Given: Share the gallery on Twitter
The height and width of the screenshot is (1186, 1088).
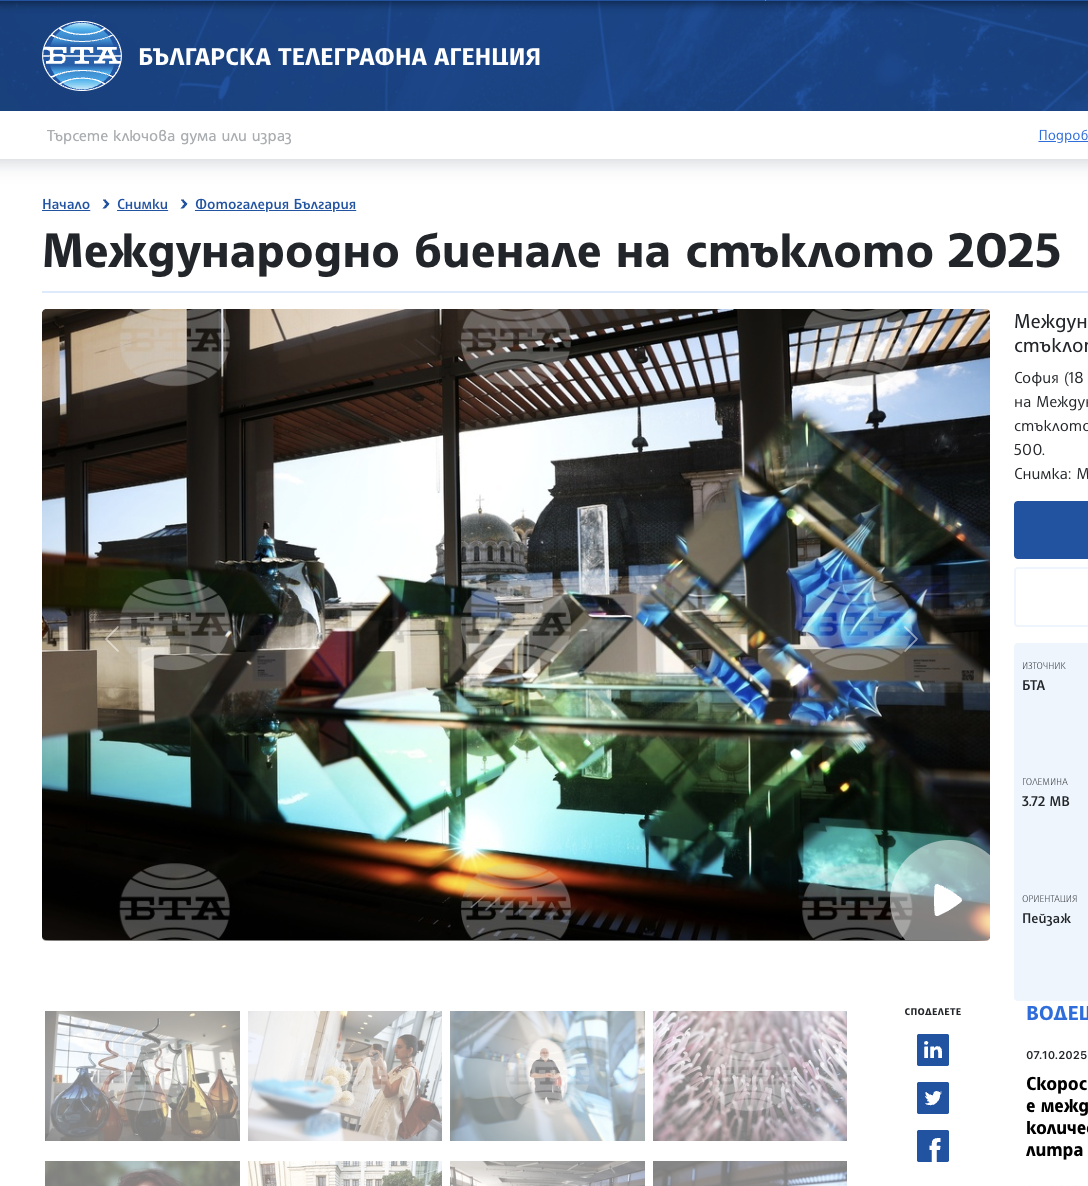Looking at the screenshot, I should tap(932, 1098).
